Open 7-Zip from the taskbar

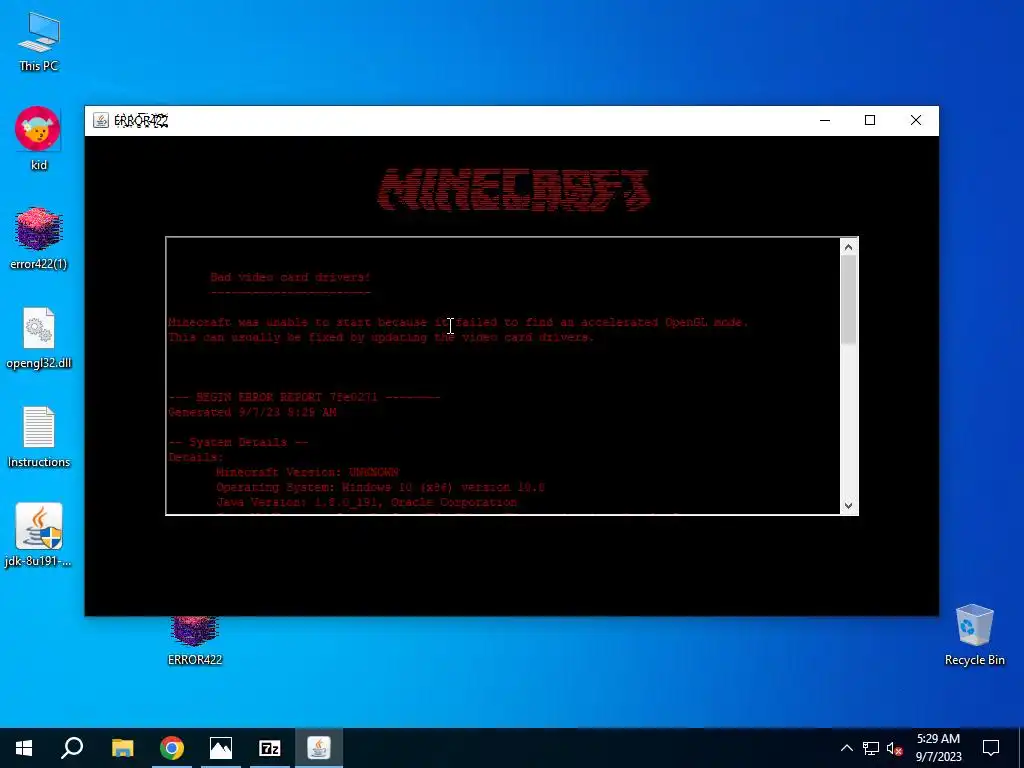click(x=270, y=748)
